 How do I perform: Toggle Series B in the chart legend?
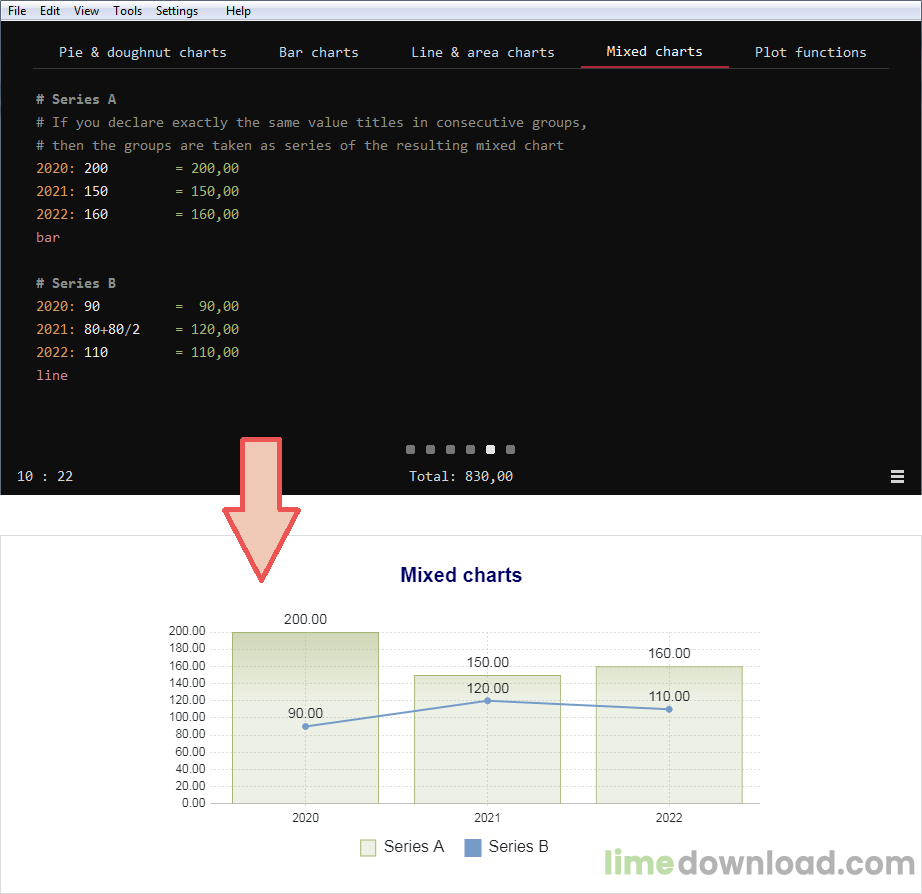[x=506, y=847]
